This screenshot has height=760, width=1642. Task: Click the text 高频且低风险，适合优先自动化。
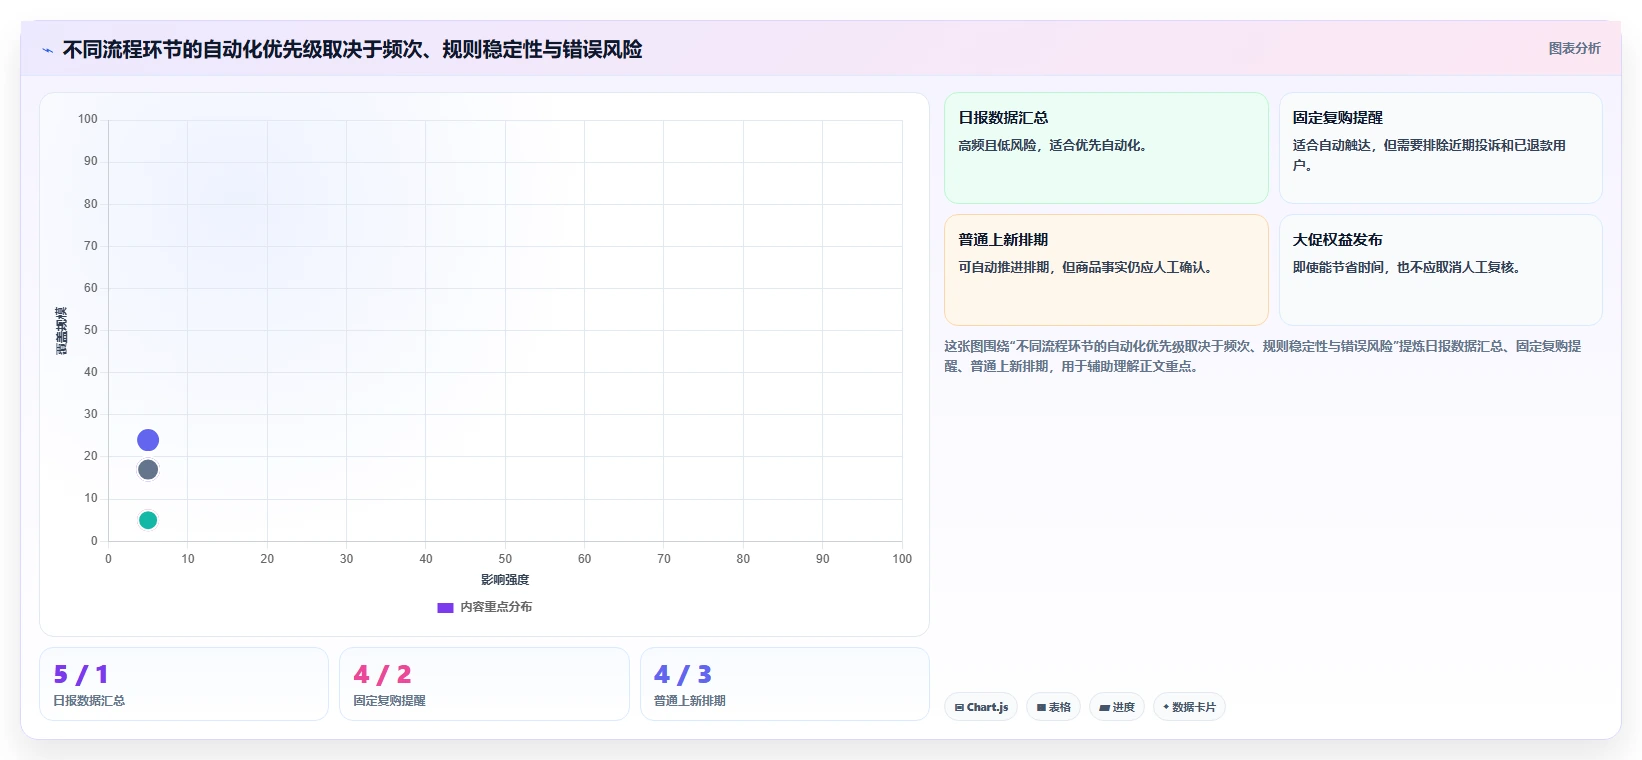point(1055,146)
